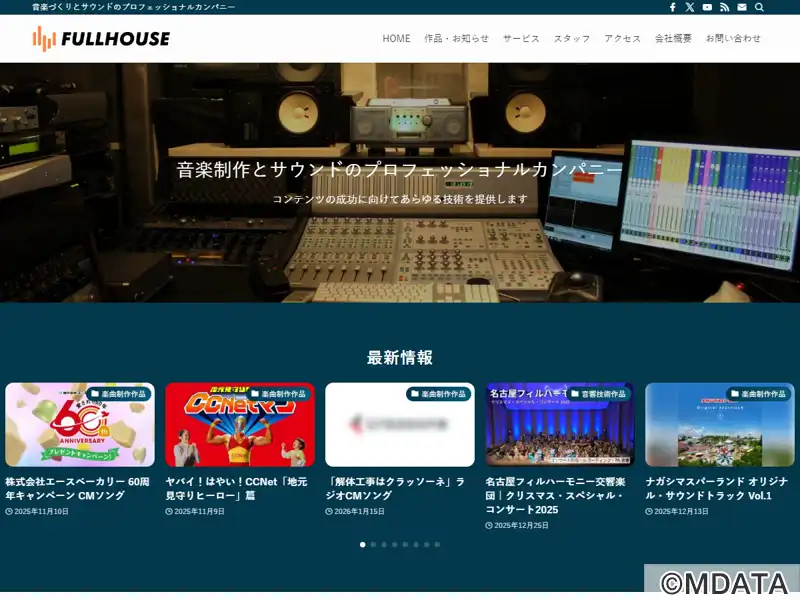
Task: Select the second carousel pagination dot
Action: [x=373, y=545]
